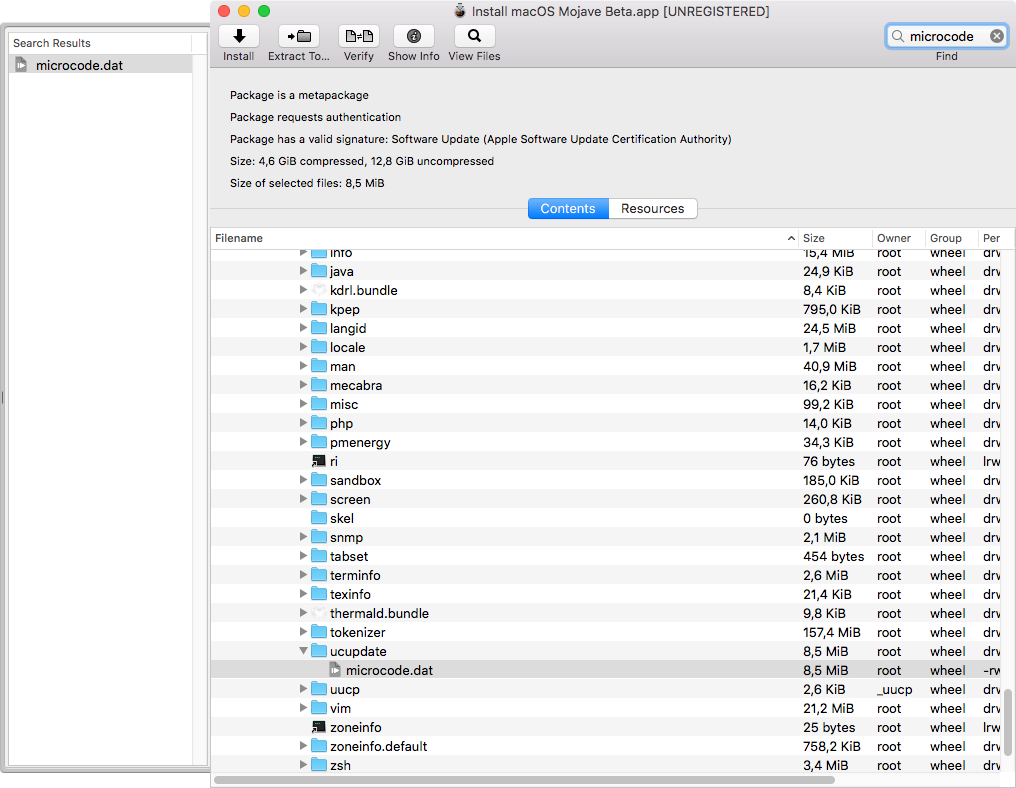This screenshot has height=788, width=1016.
Task: Click the vertical scrollbar of the file list
Action: pos(1008,723)
